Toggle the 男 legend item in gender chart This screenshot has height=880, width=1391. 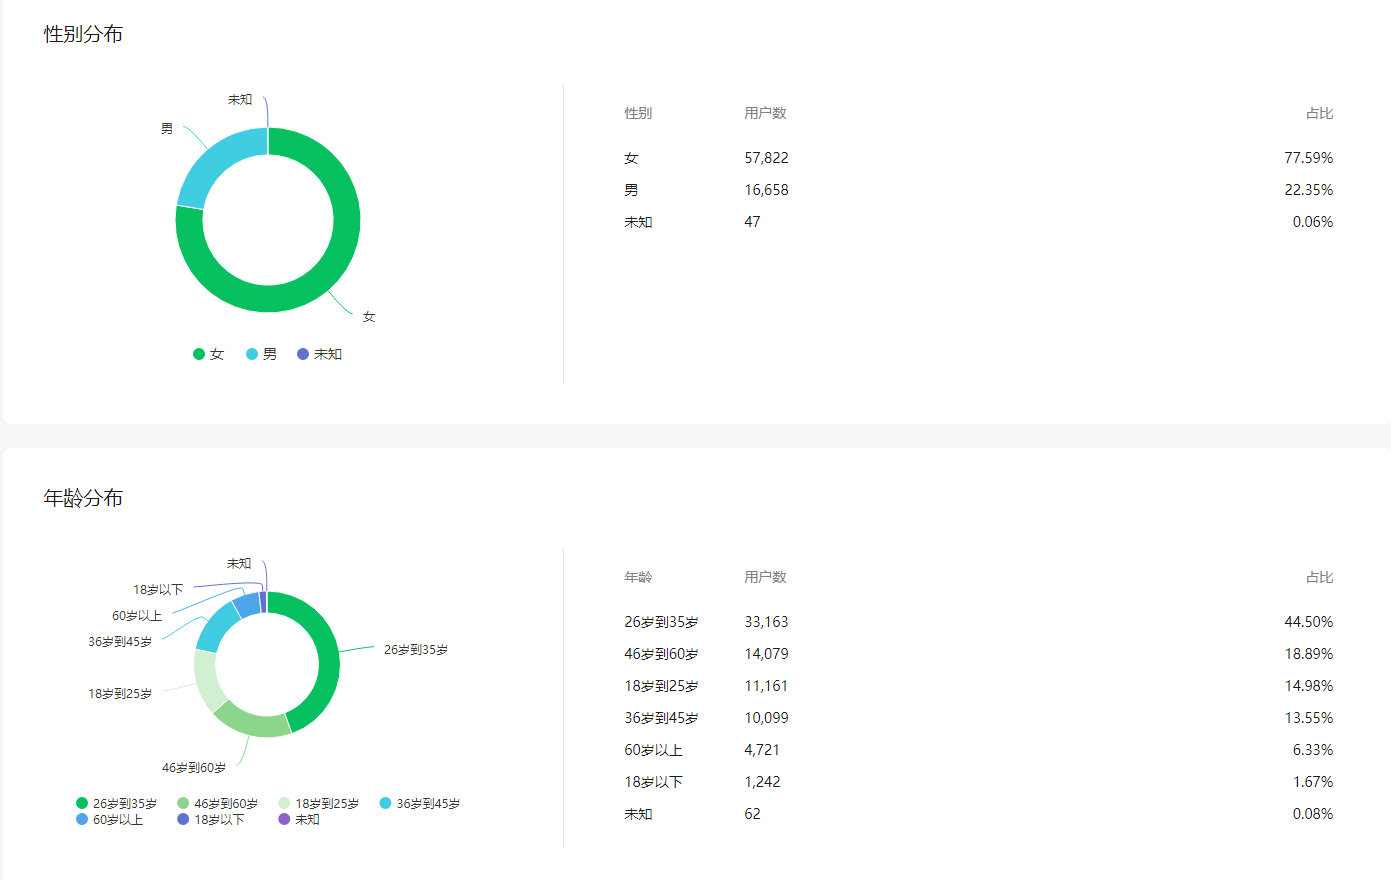(262, 354)
